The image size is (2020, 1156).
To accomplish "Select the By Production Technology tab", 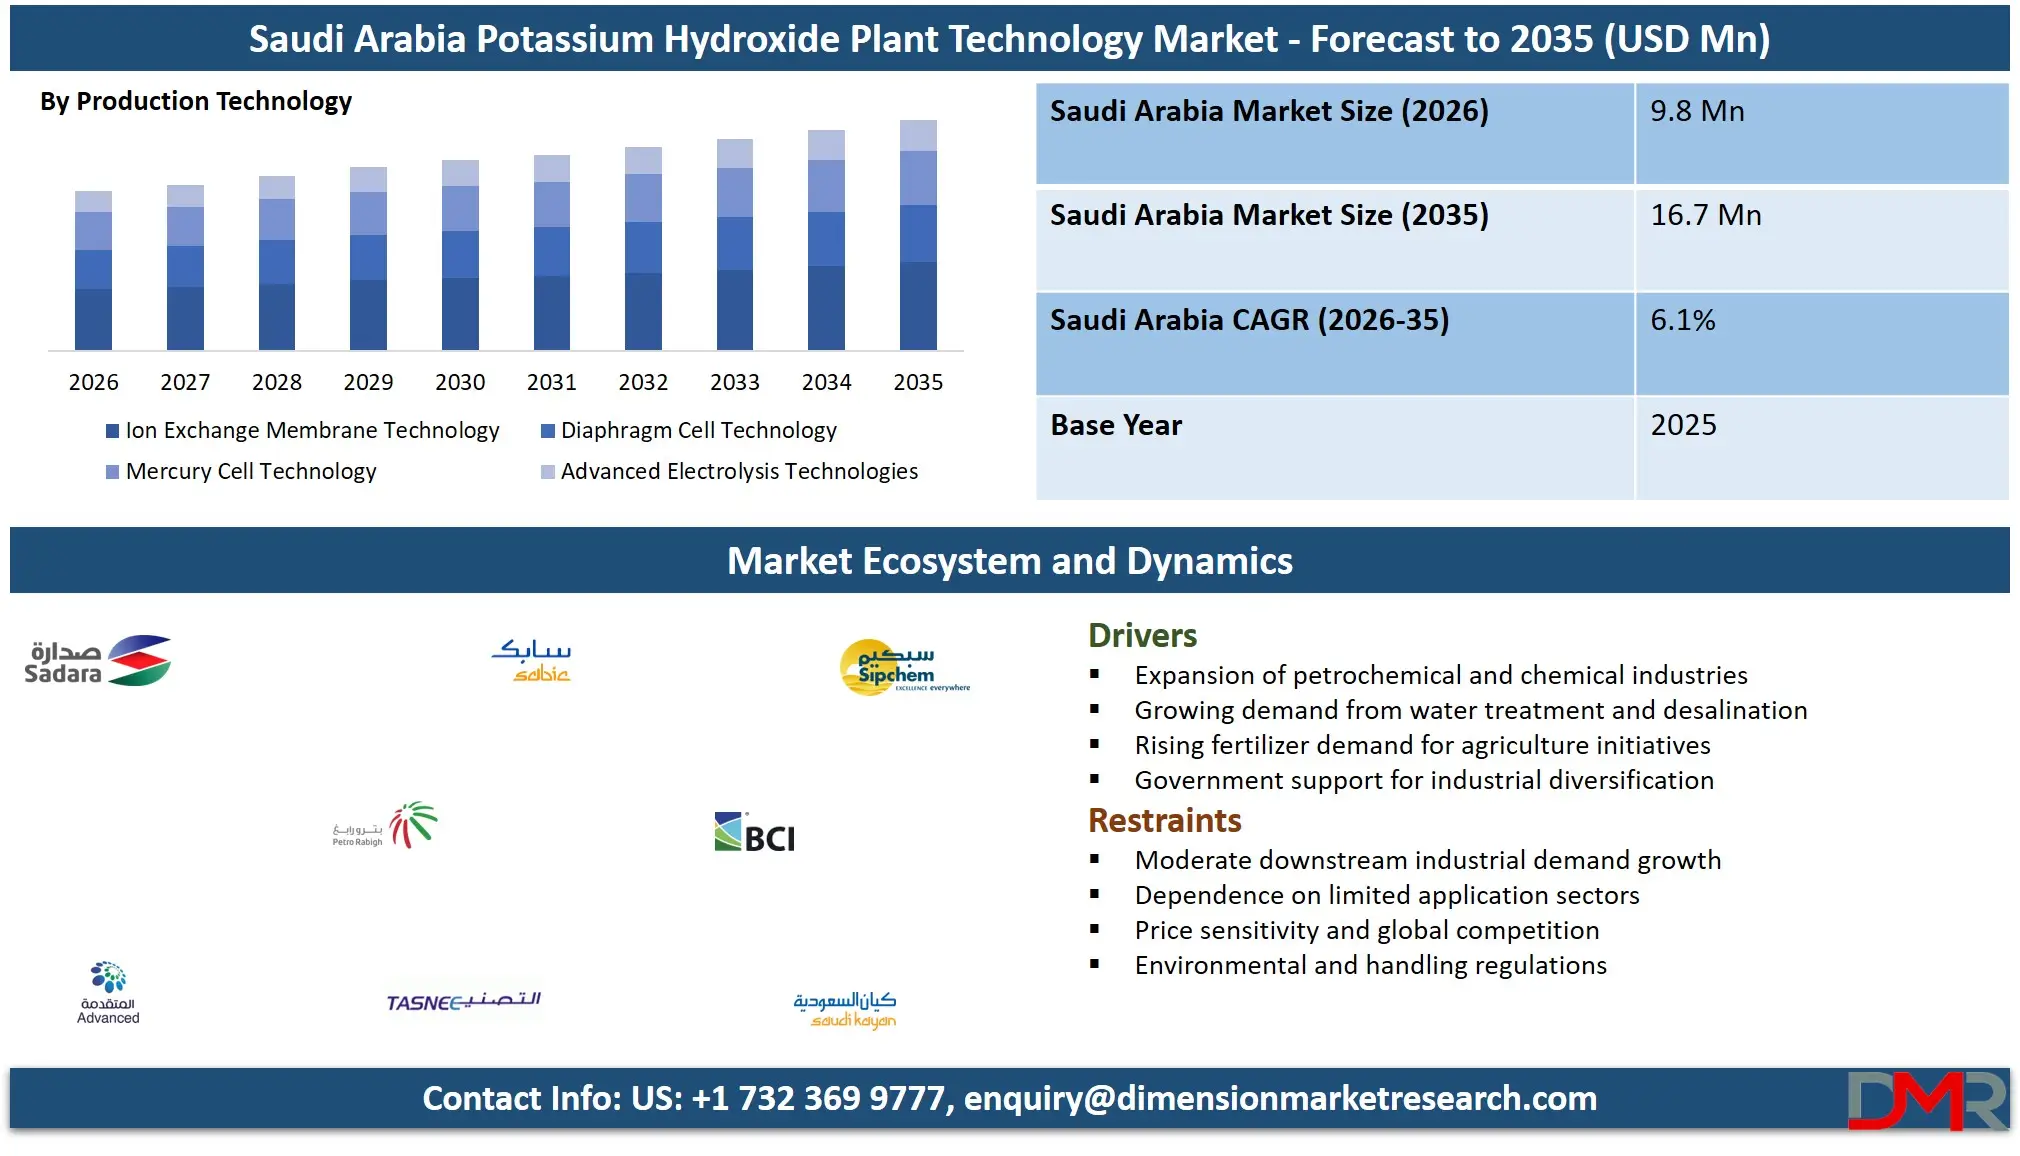I will (195, 101).
